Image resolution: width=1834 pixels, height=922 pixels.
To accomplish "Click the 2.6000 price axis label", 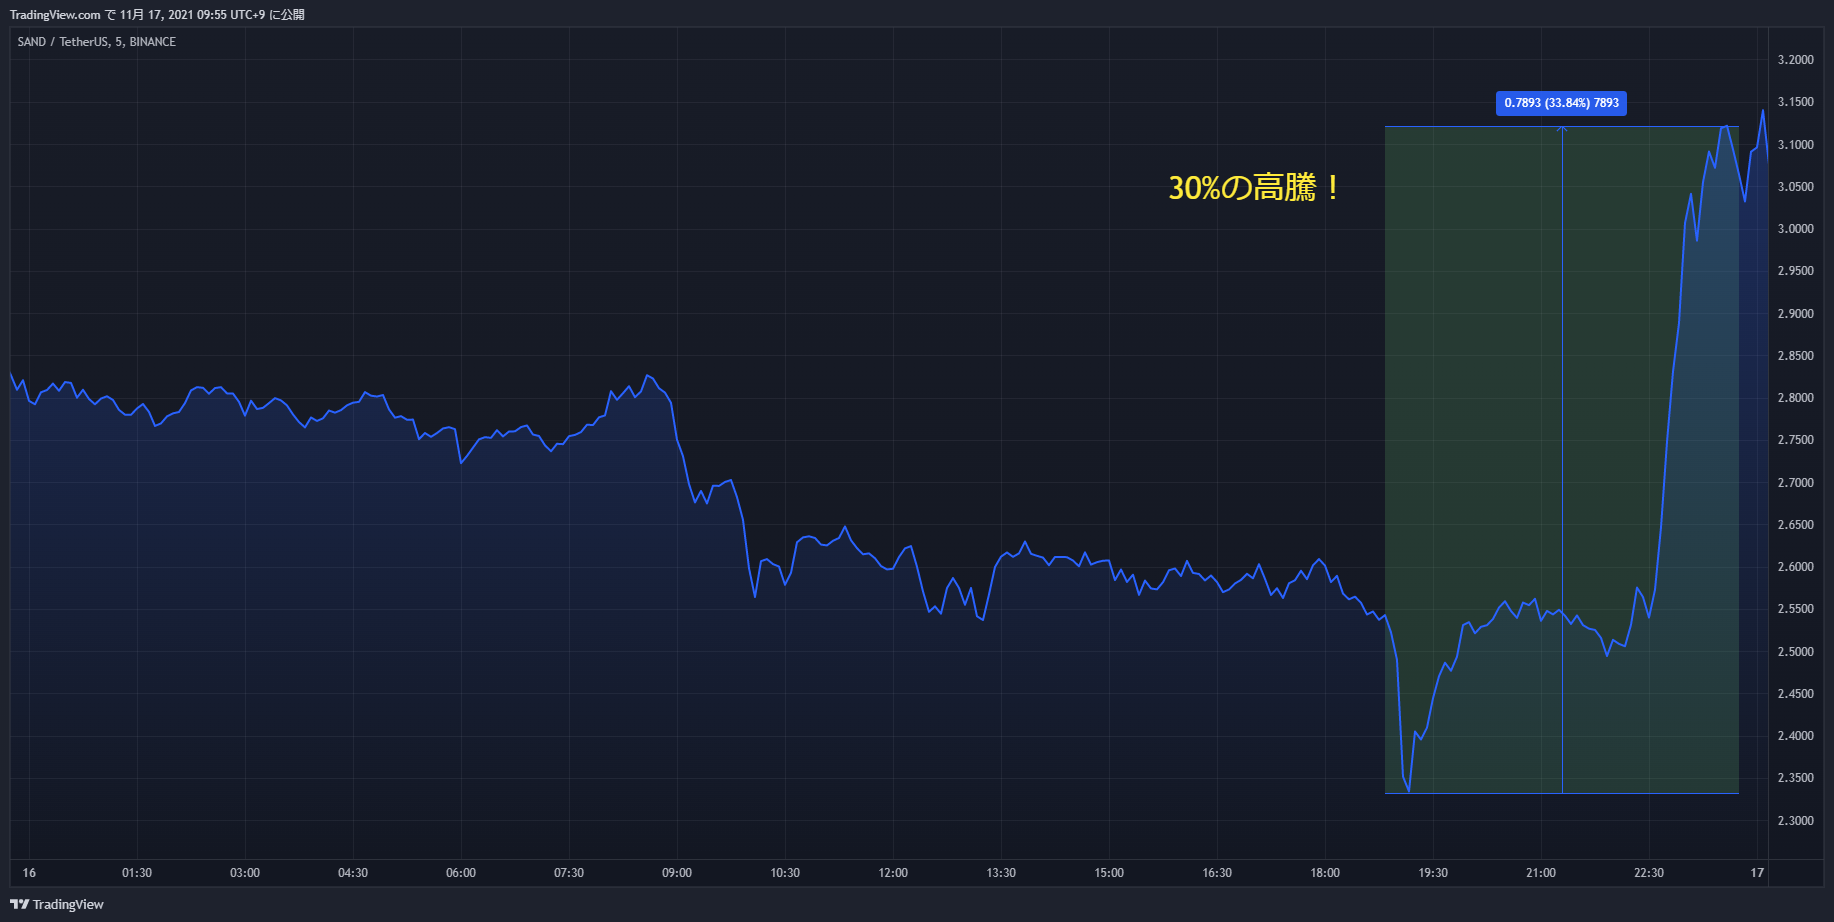I will click(1795, 567).
